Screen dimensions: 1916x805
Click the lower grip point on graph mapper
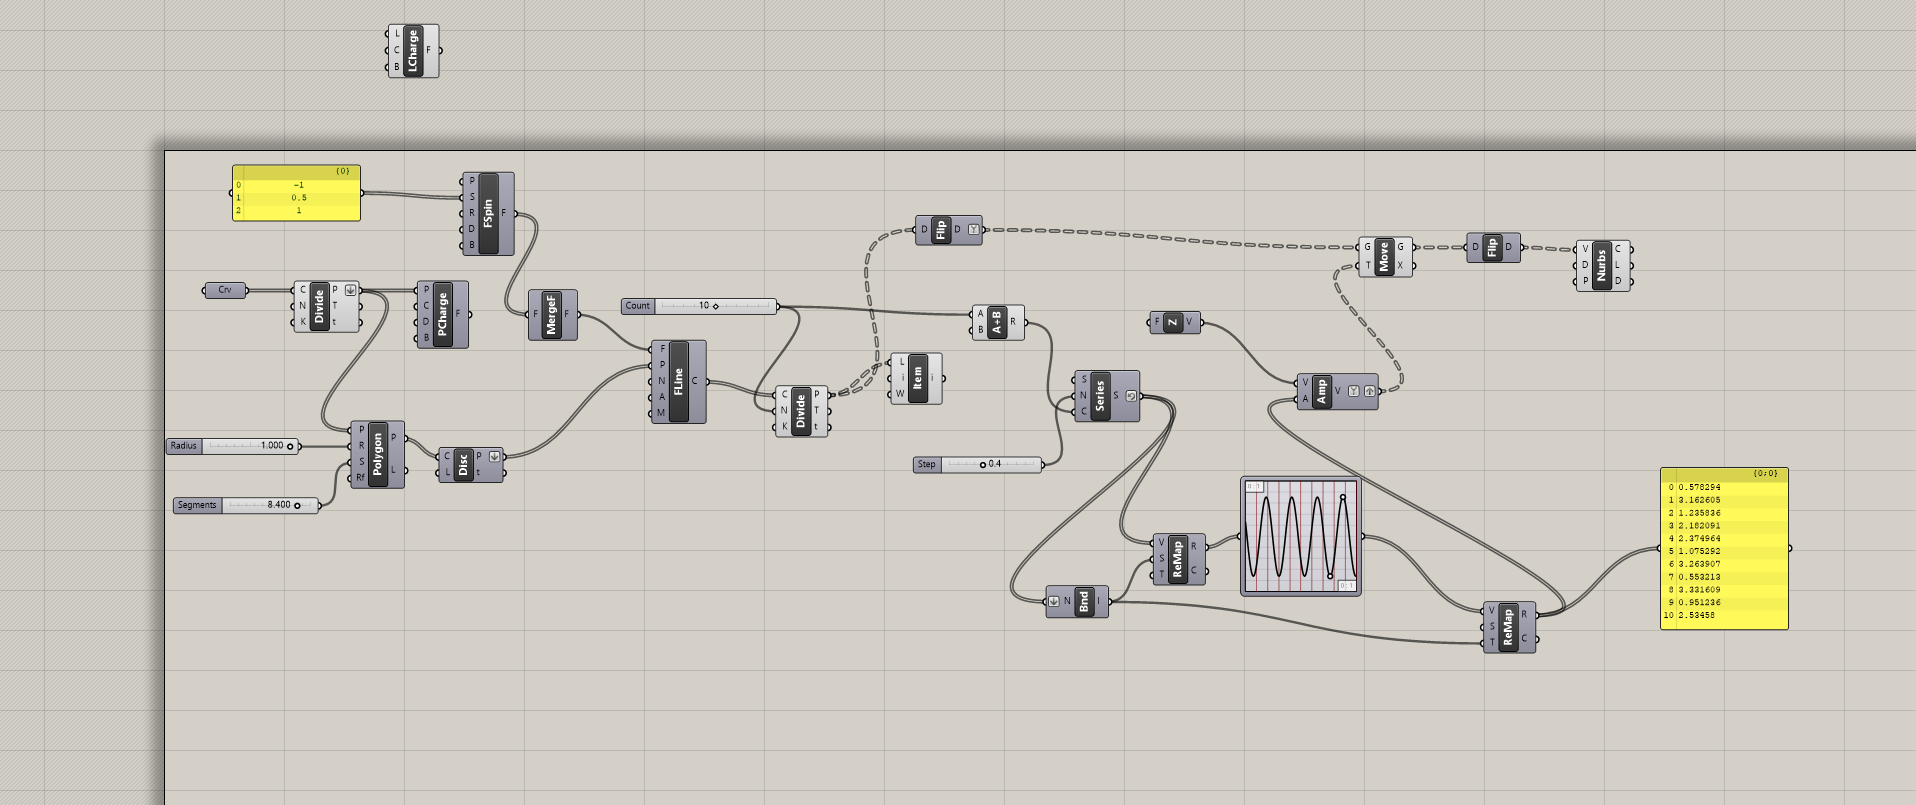pyautogui.click(x=1330, y=576)
